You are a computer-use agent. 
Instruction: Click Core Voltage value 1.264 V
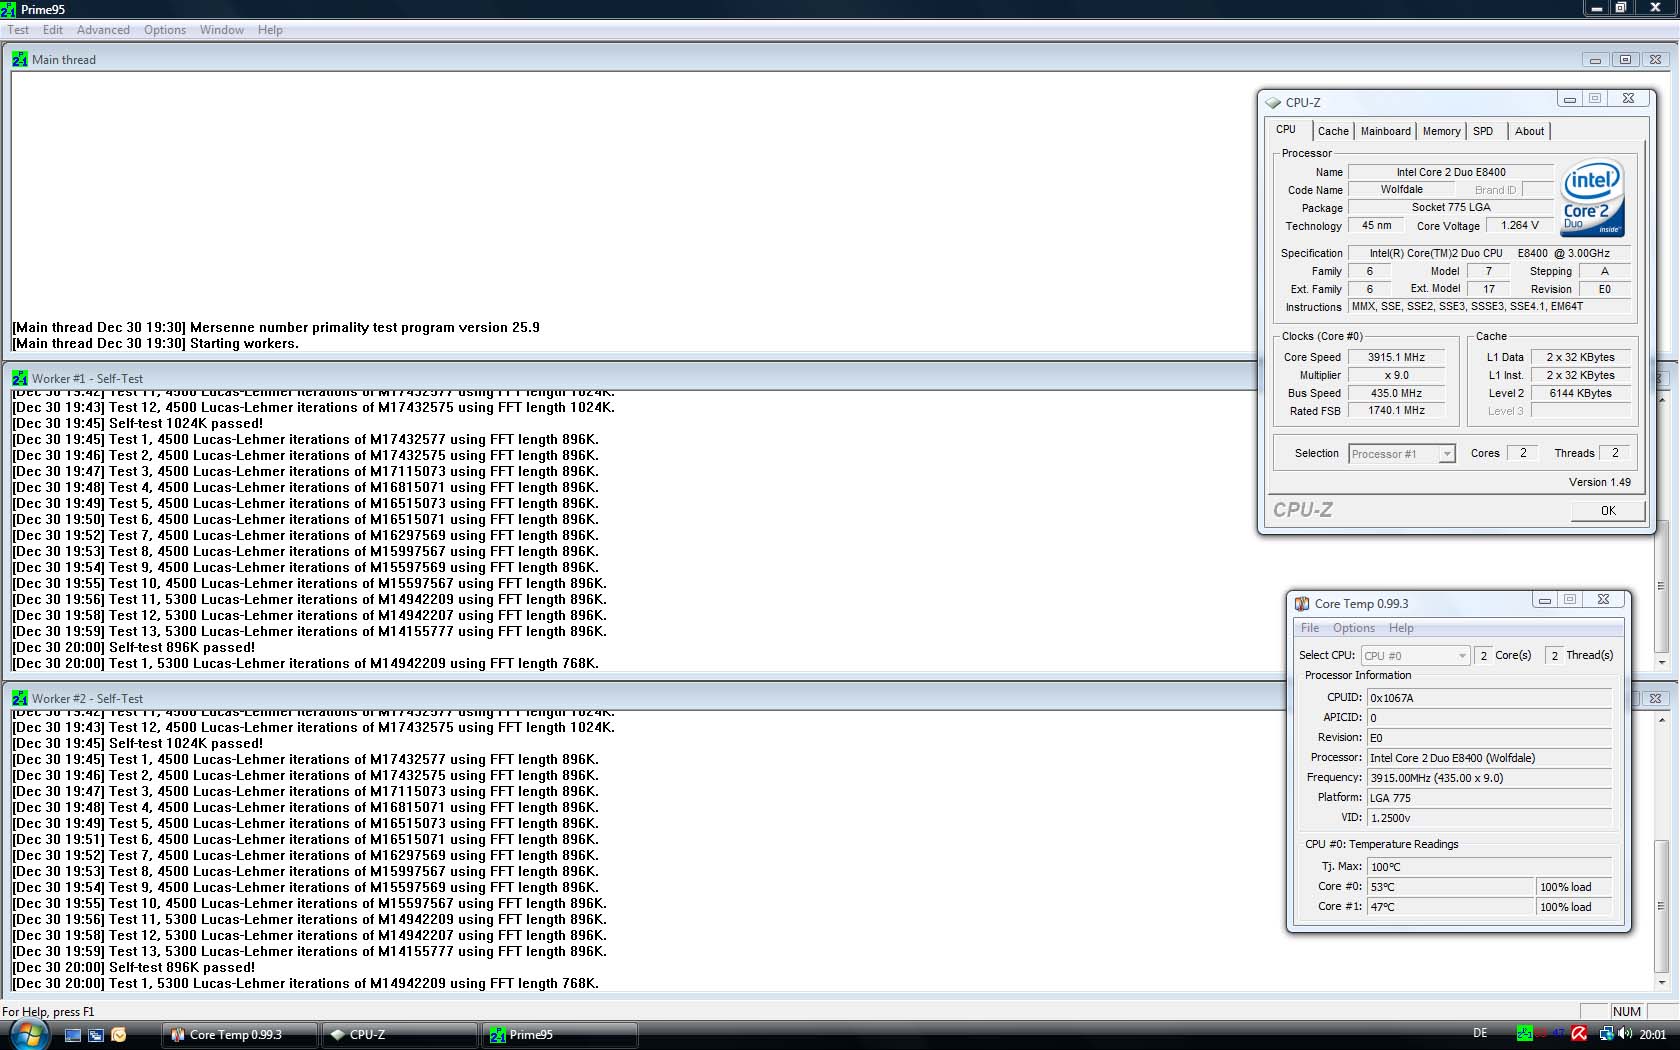click(1520, 226)
